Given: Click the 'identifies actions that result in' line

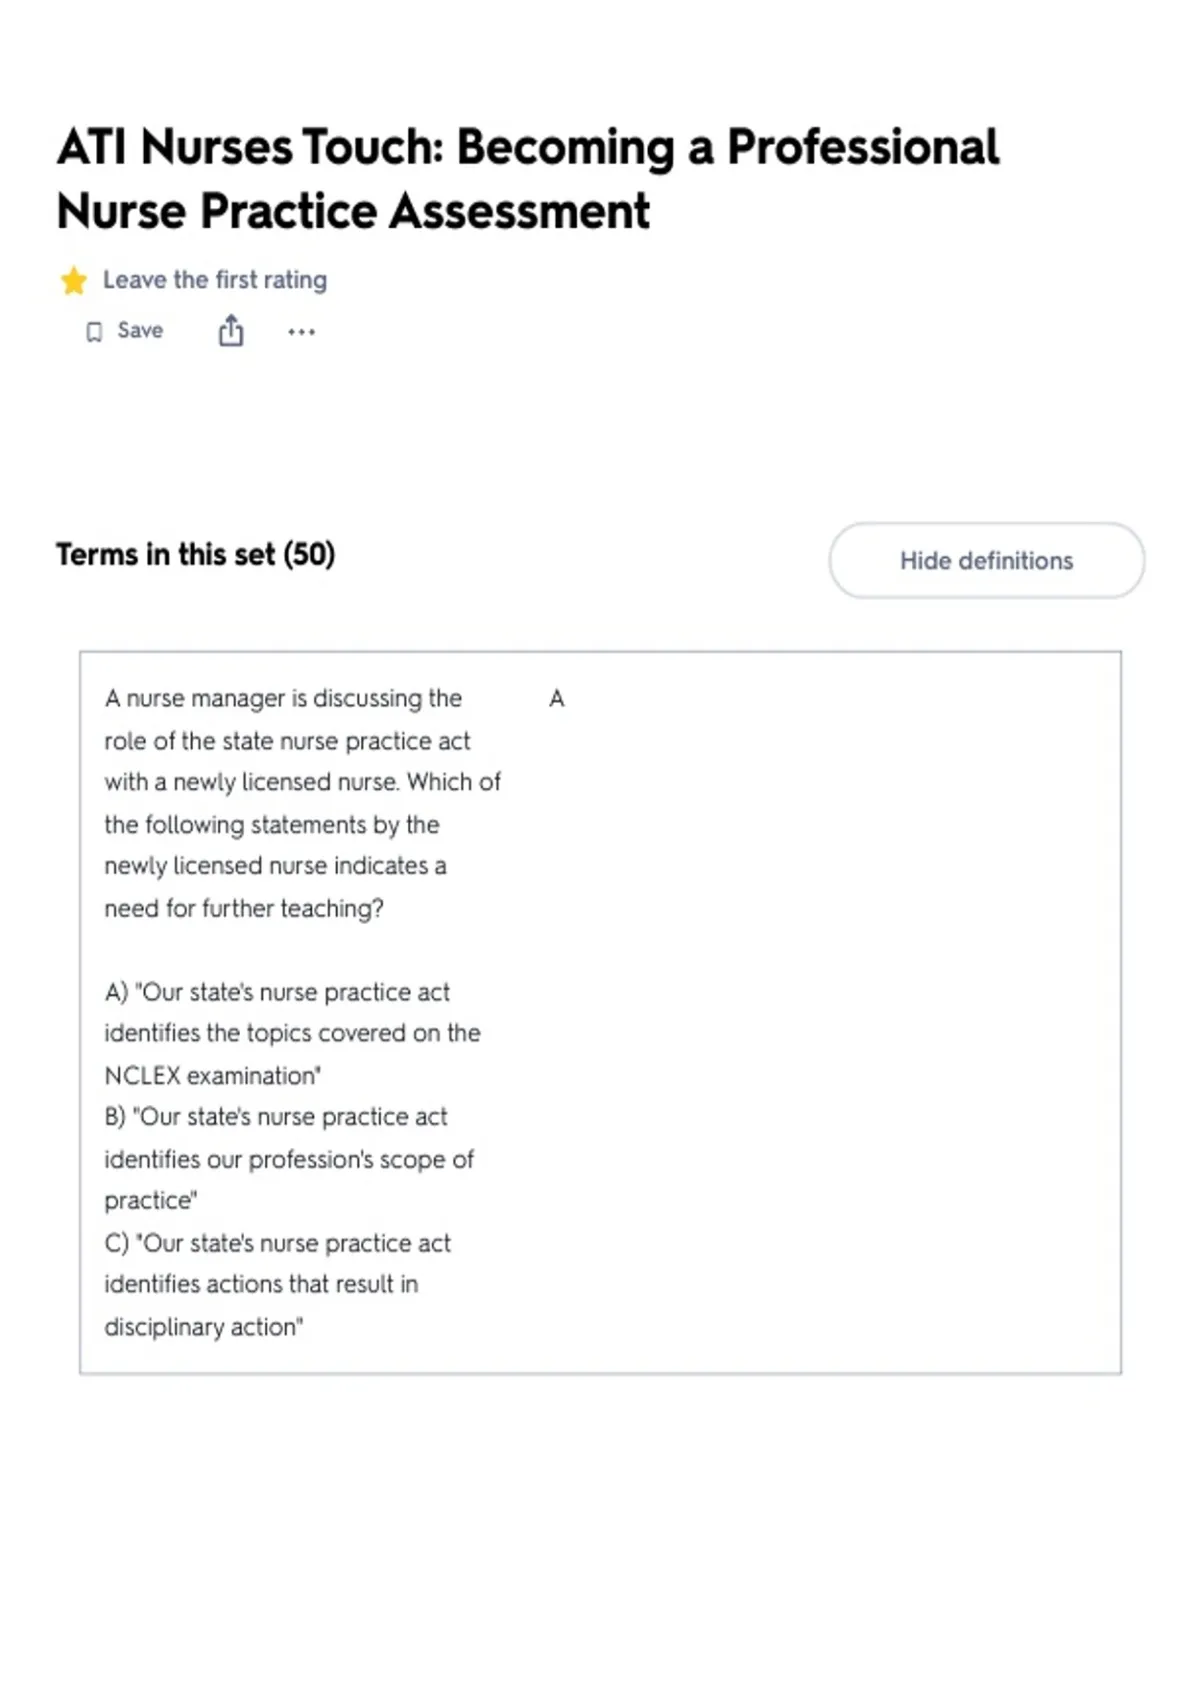Looking at the screenshot, I should 261,1284.
